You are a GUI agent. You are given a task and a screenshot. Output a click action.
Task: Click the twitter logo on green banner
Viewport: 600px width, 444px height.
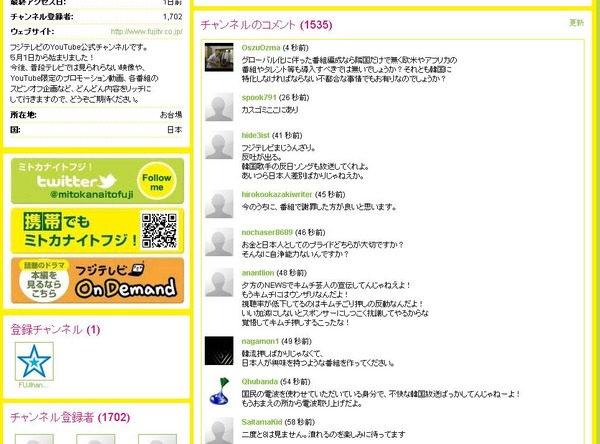point(77,181)
